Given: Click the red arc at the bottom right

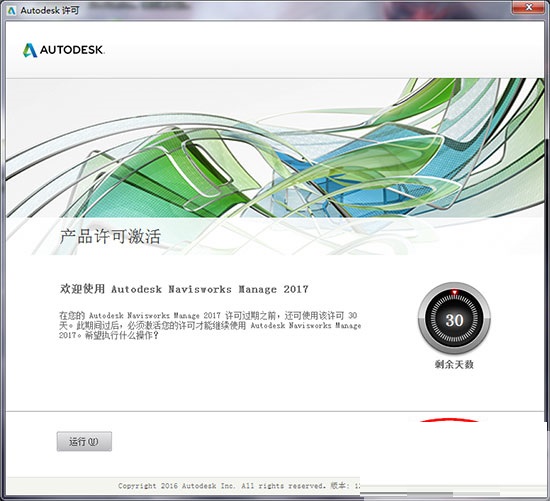Looking at the screenshot, I should (x=449, y=420).
